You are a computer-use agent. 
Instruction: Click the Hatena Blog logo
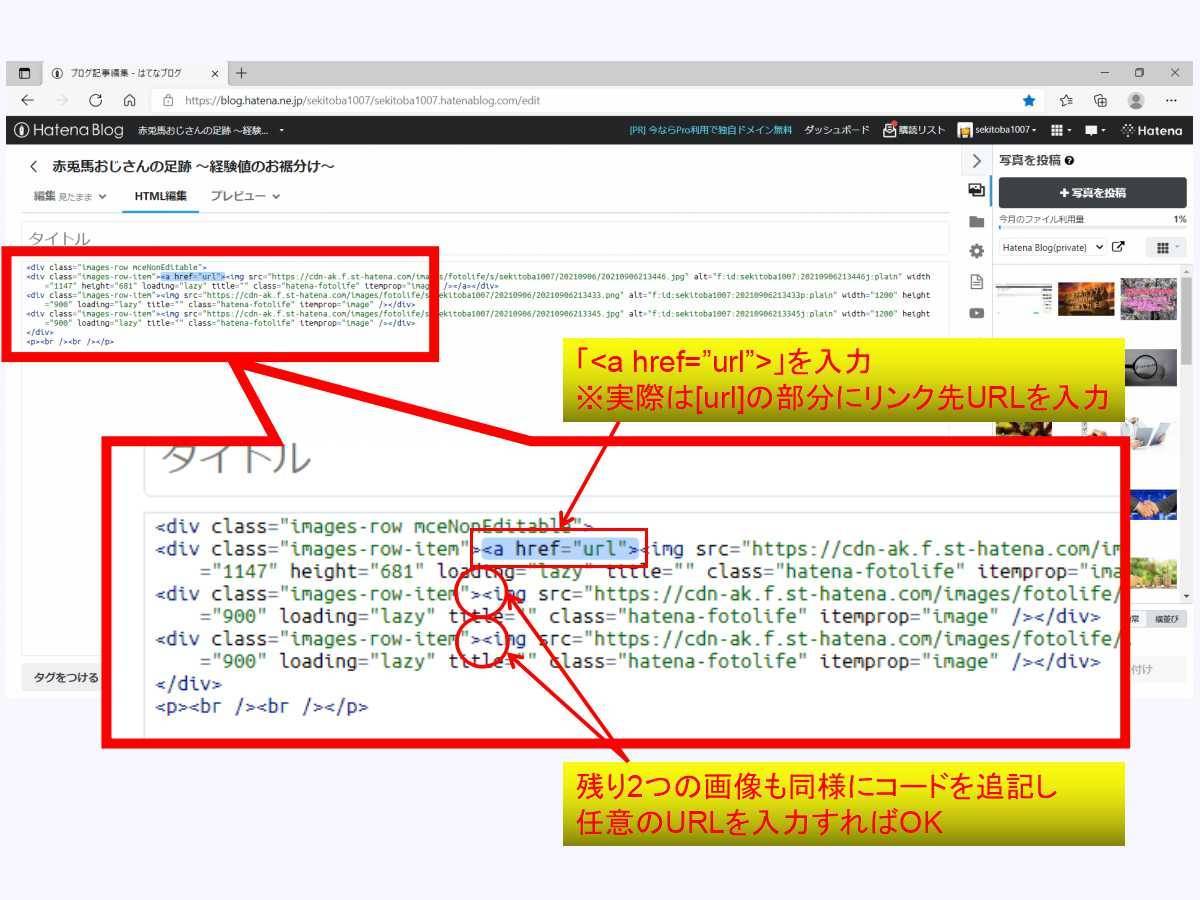click(x=69, y=130)
